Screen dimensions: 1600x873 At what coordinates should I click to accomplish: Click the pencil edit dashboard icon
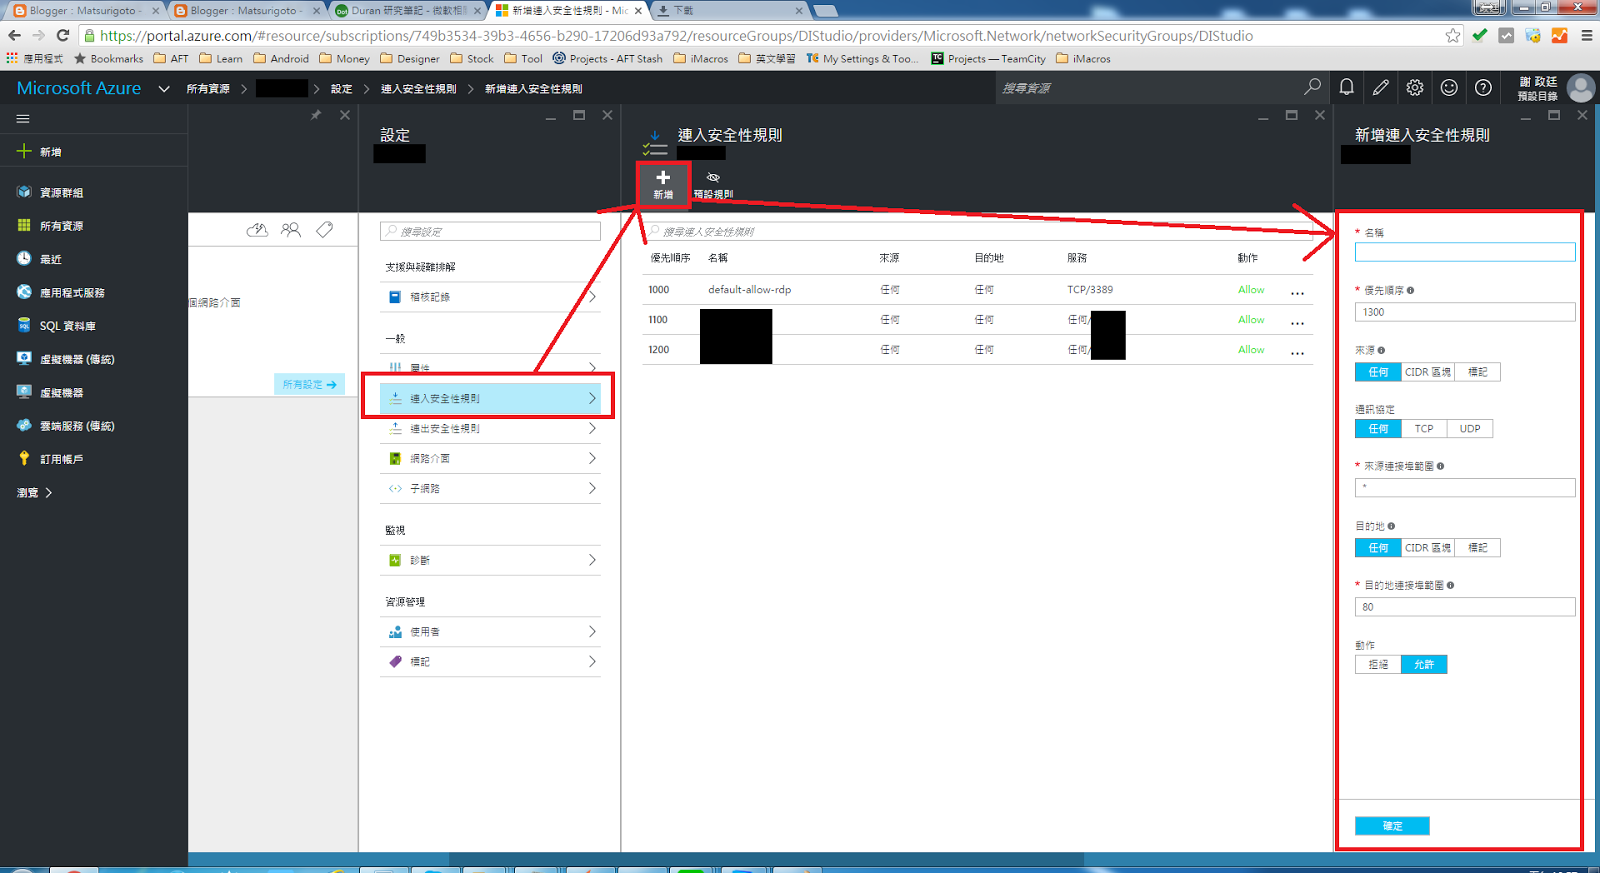point(1381,88)
